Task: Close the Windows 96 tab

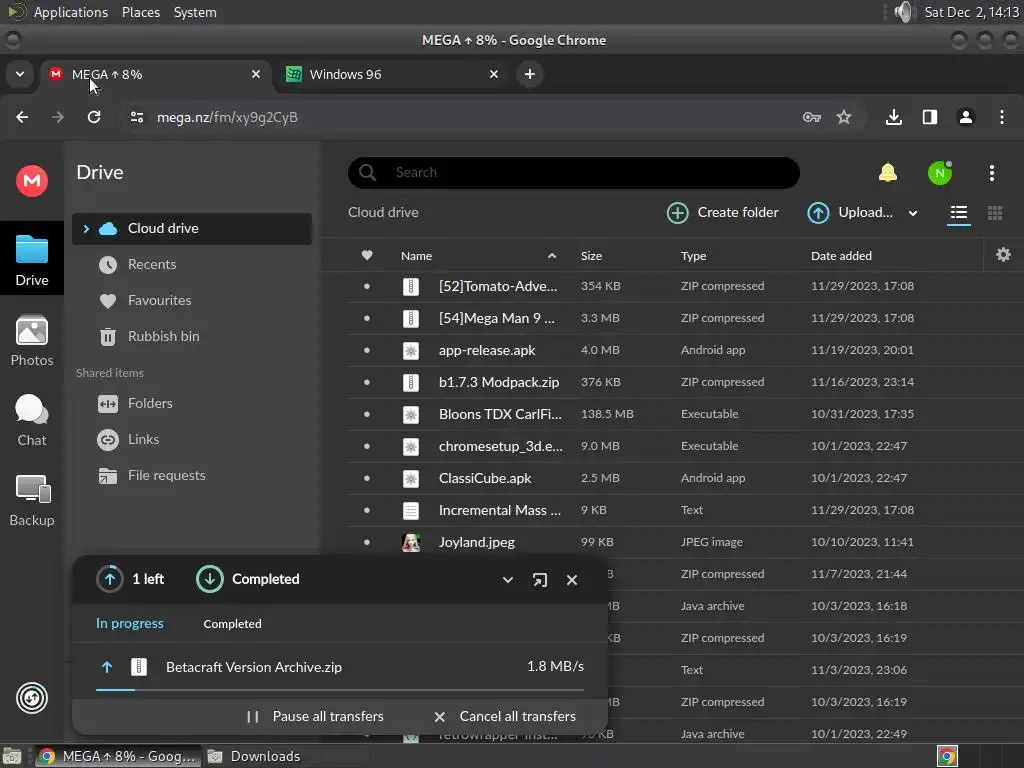Action: [x=494, y=74]
